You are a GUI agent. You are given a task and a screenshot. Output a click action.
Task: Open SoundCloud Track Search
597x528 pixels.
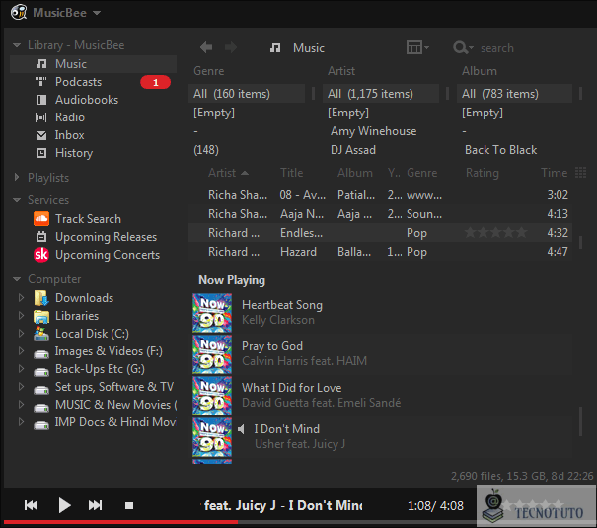88,219
